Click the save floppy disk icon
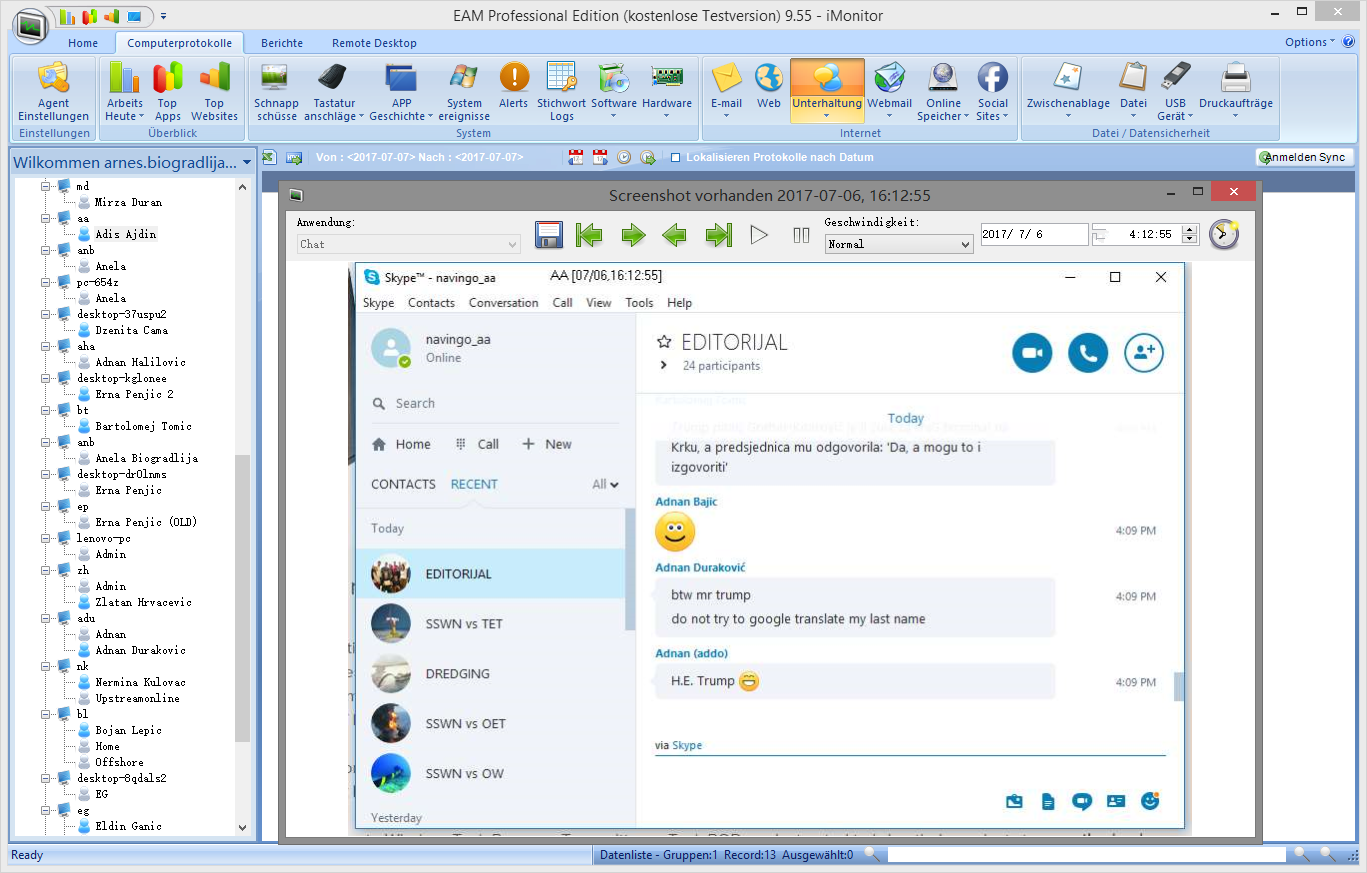This screenshot has height=873, width=1367. point(549,235)
